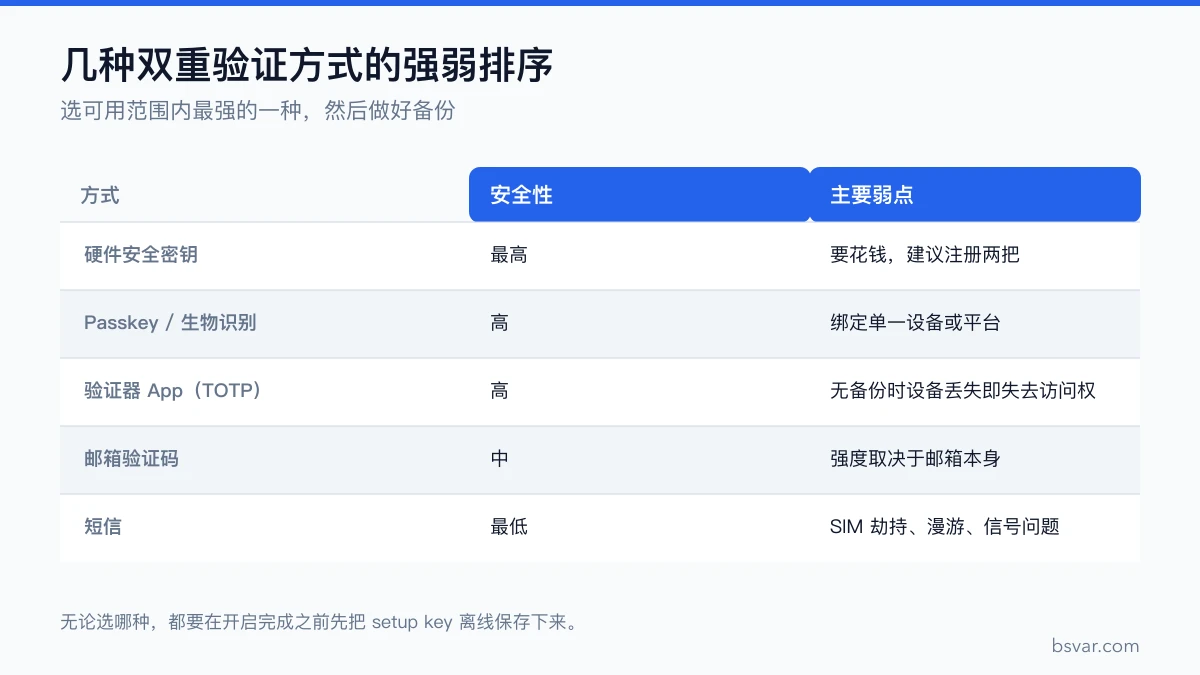Click the 中 security value
The width and height of the screenshot is (1200, 675).
coord(499,459)
